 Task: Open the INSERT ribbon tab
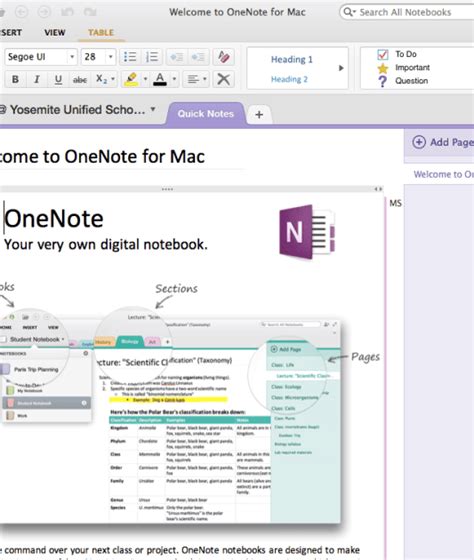tap(11, 32)
